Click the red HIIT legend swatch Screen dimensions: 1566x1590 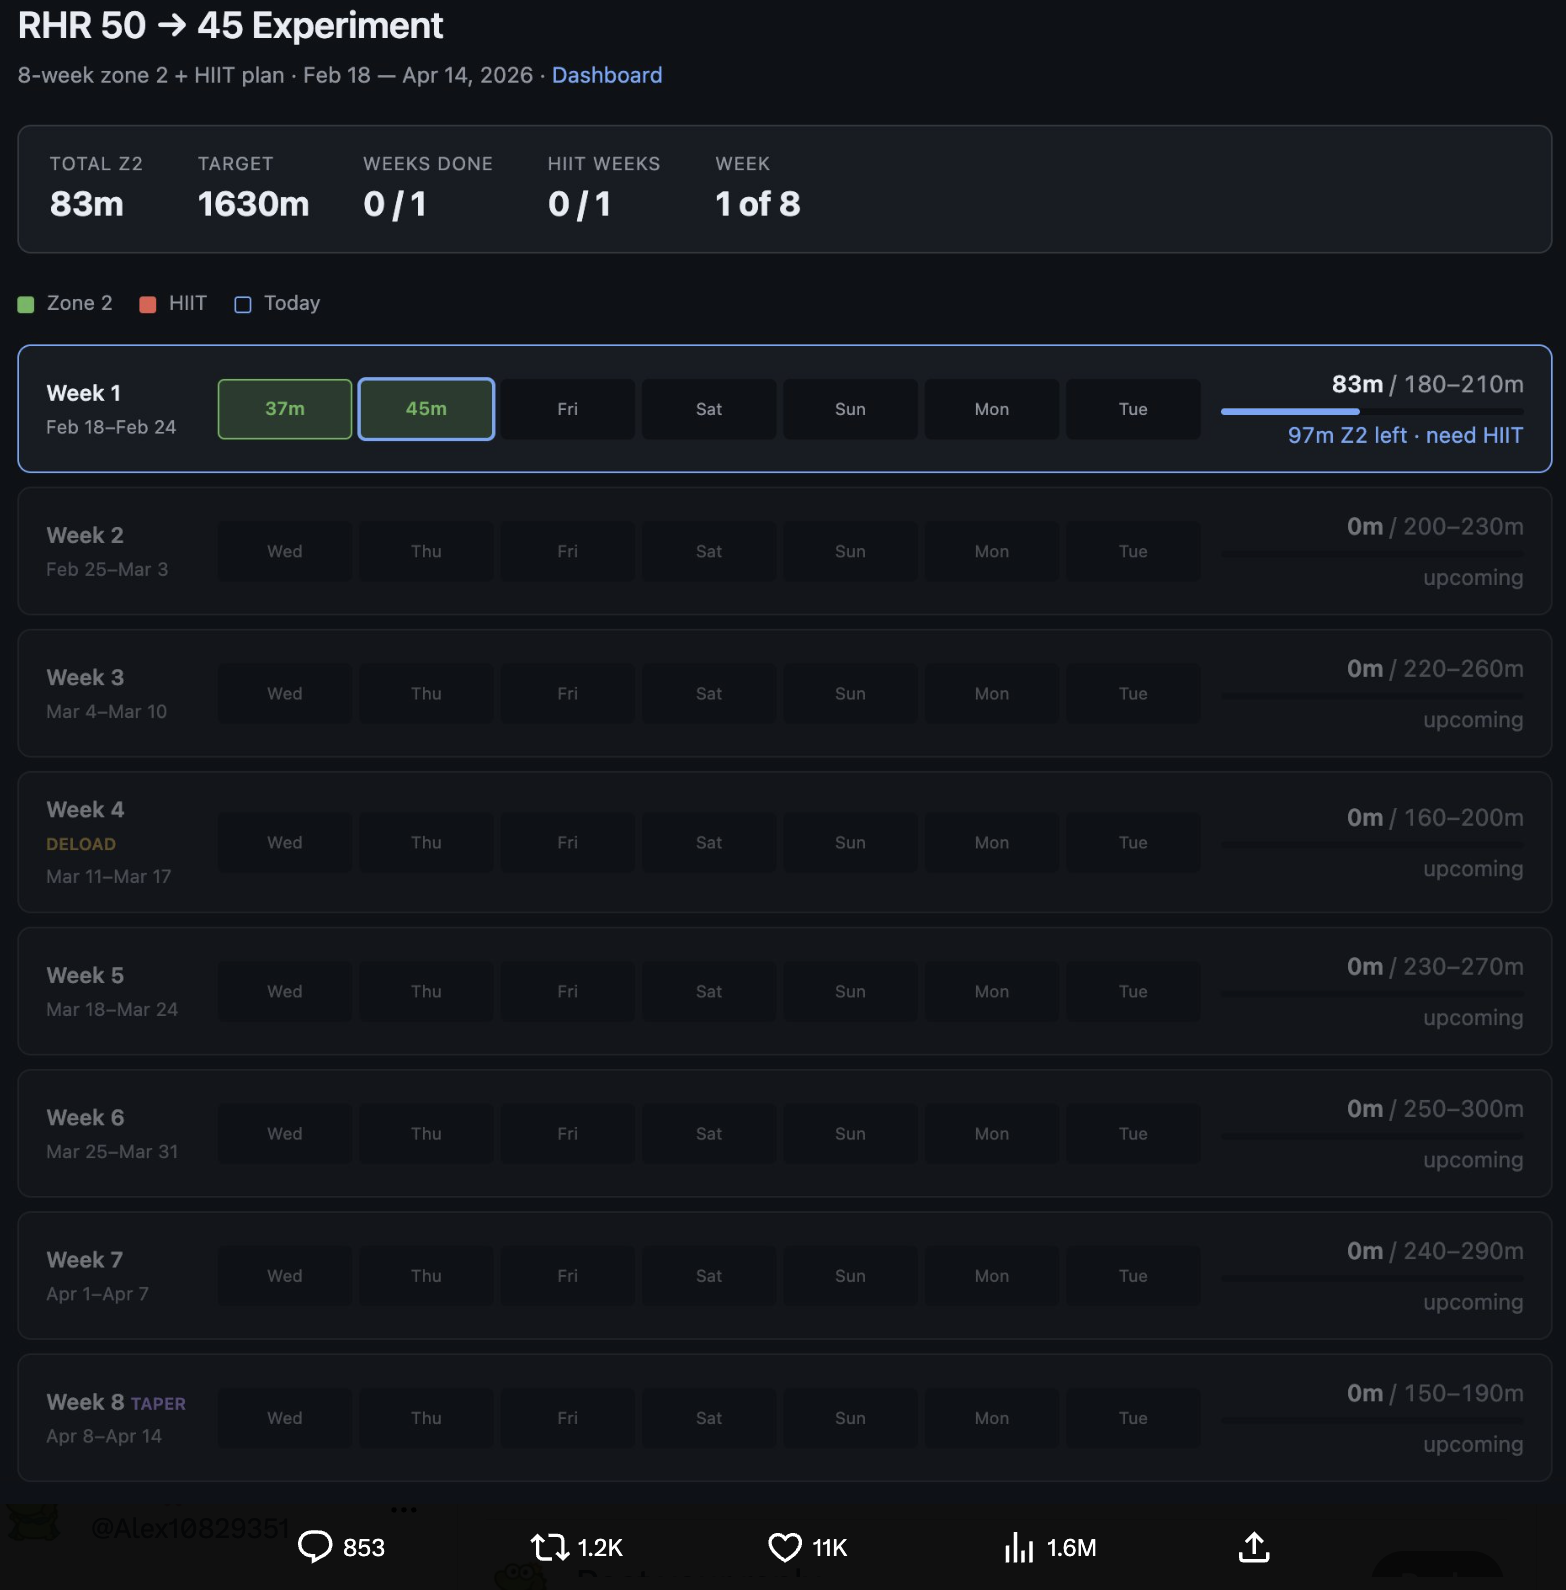click(148, 304)
